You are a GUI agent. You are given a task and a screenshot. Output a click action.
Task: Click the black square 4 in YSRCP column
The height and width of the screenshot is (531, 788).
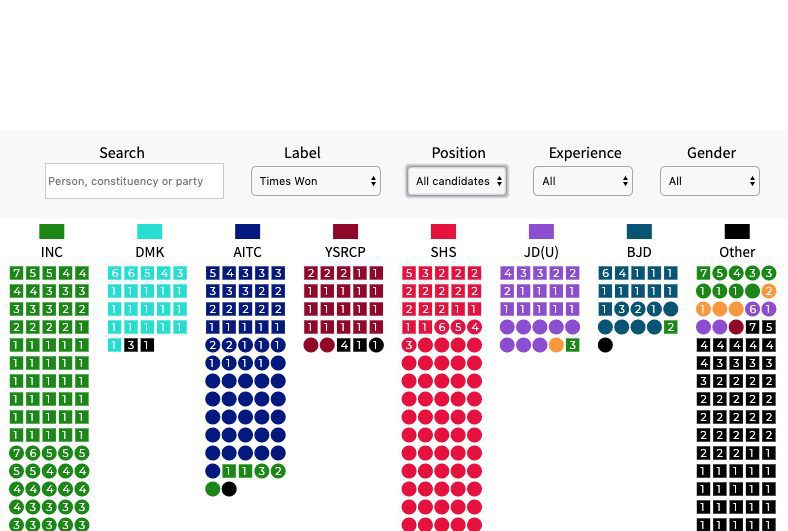click(x=344, y=345)
